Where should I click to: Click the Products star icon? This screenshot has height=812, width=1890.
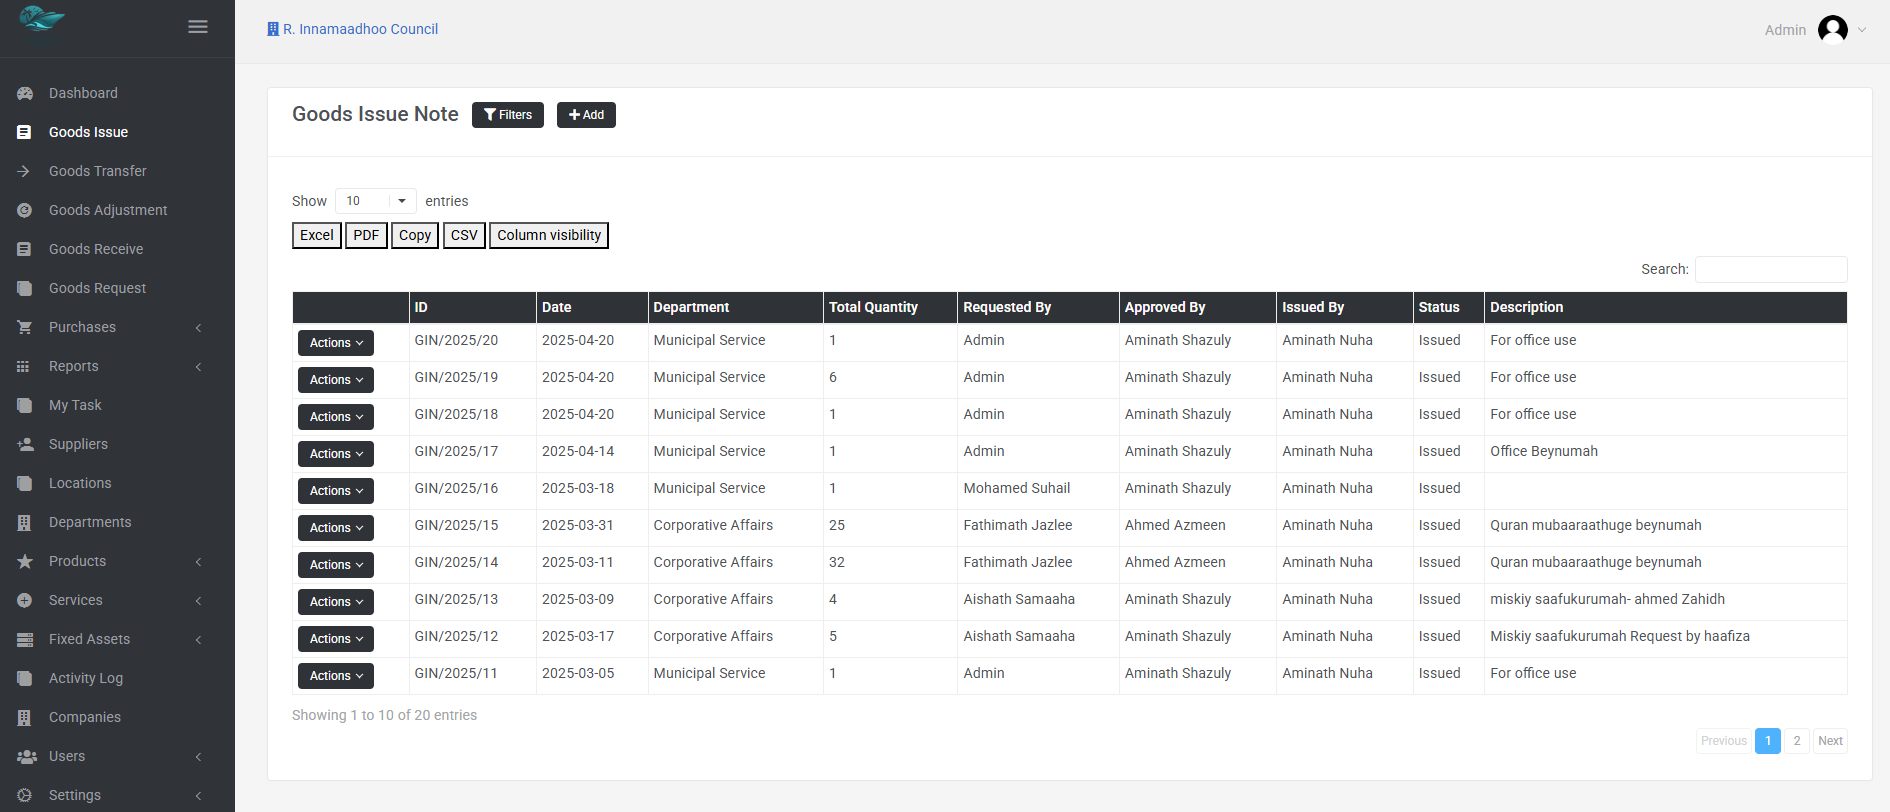(x=25, y=561)
